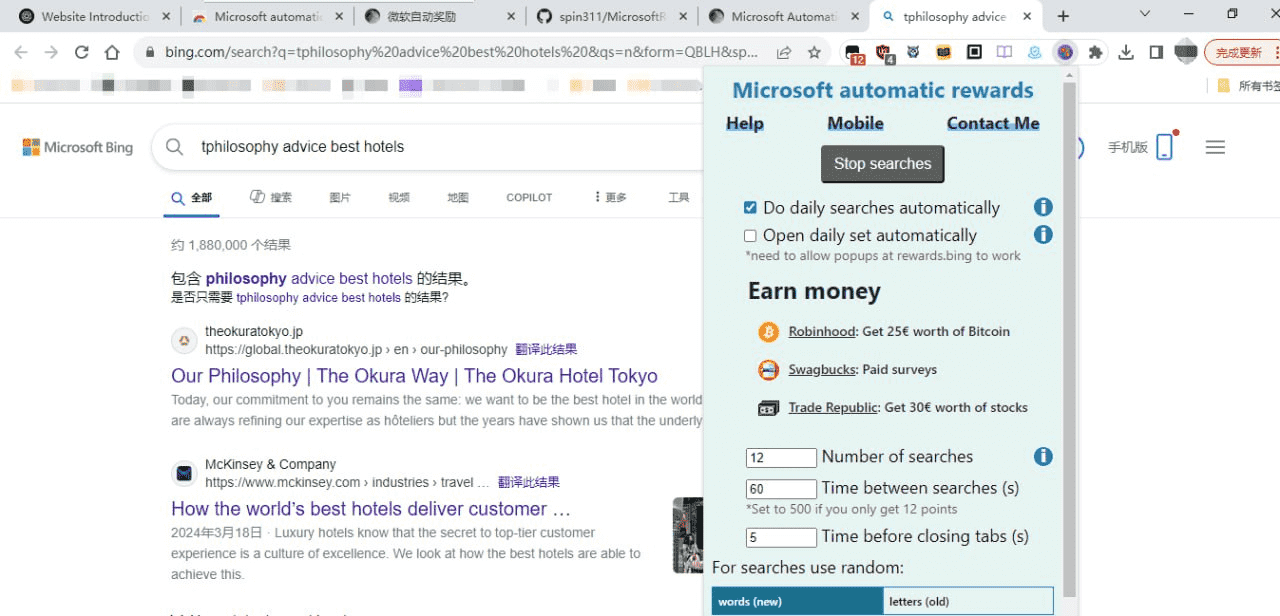The image size is (1280, 616).
Task: Enable Open daily set automatically
Action: pos(750,236)
